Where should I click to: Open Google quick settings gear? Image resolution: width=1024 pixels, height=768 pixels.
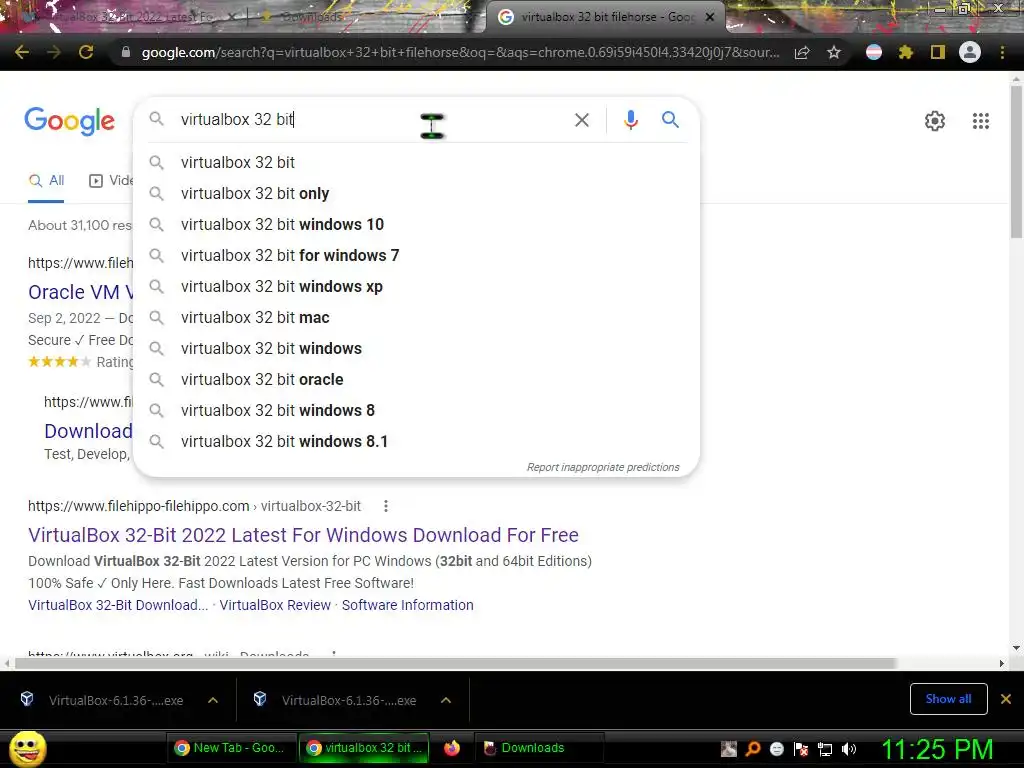pos(935,121)
